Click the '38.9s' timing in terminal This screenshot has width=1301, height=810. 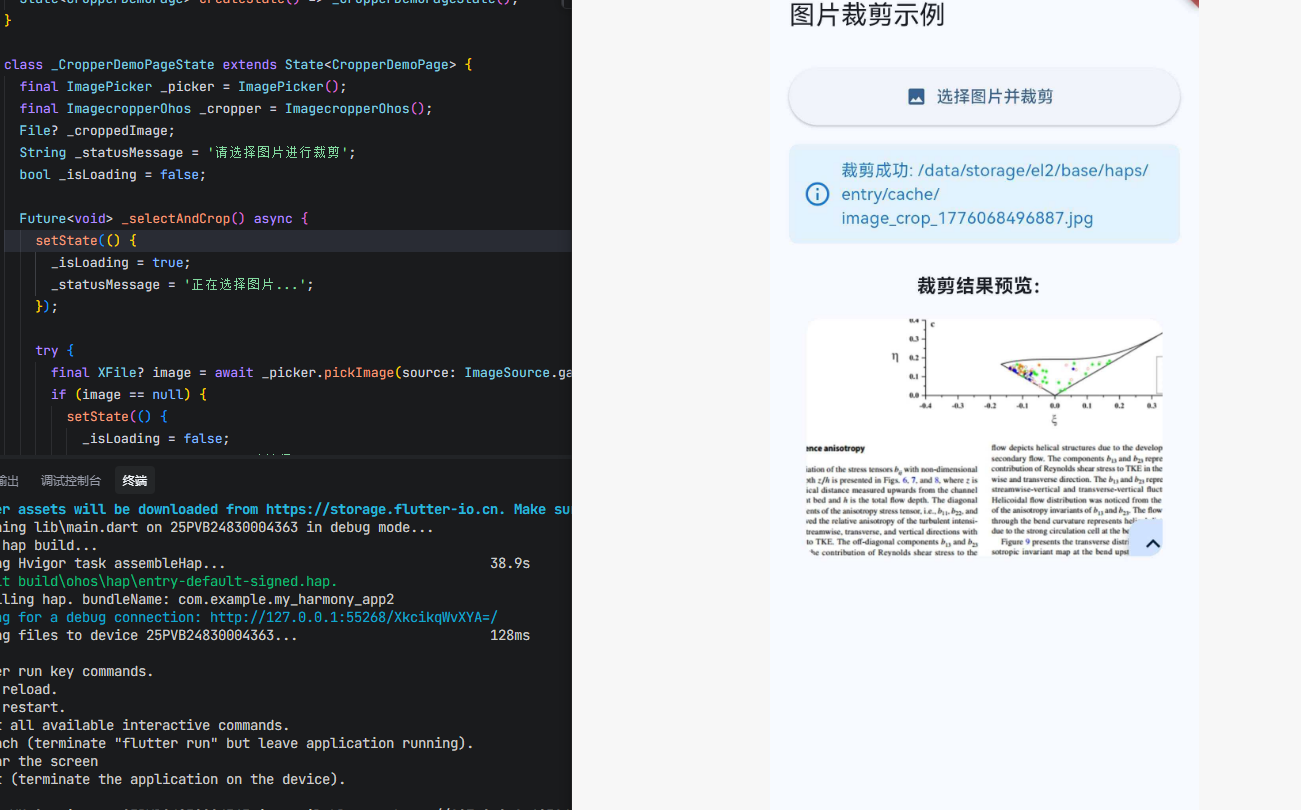tap(510, 564)
